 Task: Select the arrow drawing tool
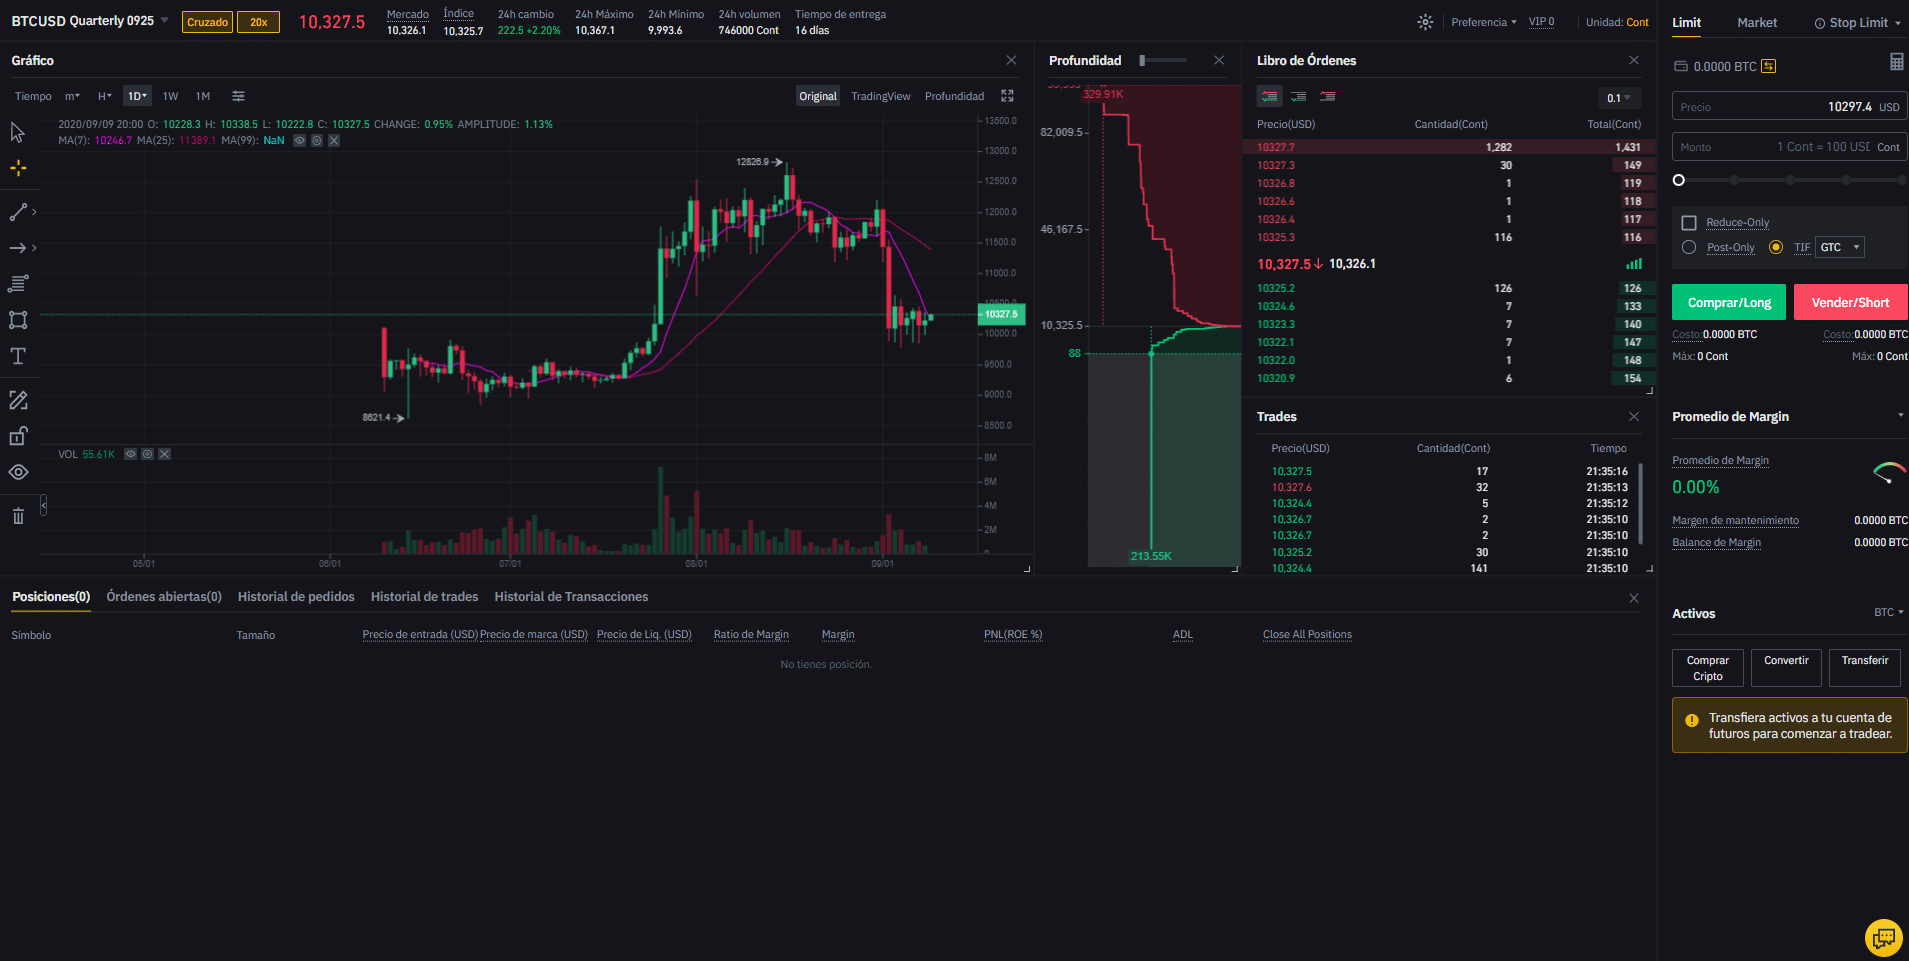tap(18, 248)
